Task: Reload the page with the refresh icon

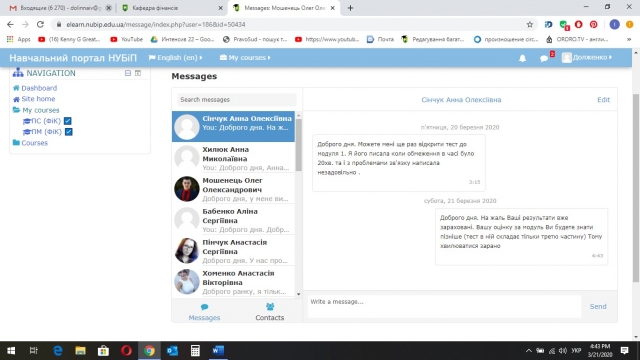Action: coord(40,24)
